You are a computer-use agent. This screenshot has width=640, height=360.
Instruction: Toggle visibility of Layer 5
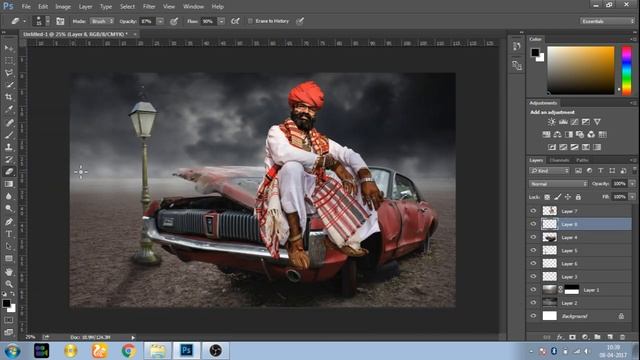coord(533,250)
